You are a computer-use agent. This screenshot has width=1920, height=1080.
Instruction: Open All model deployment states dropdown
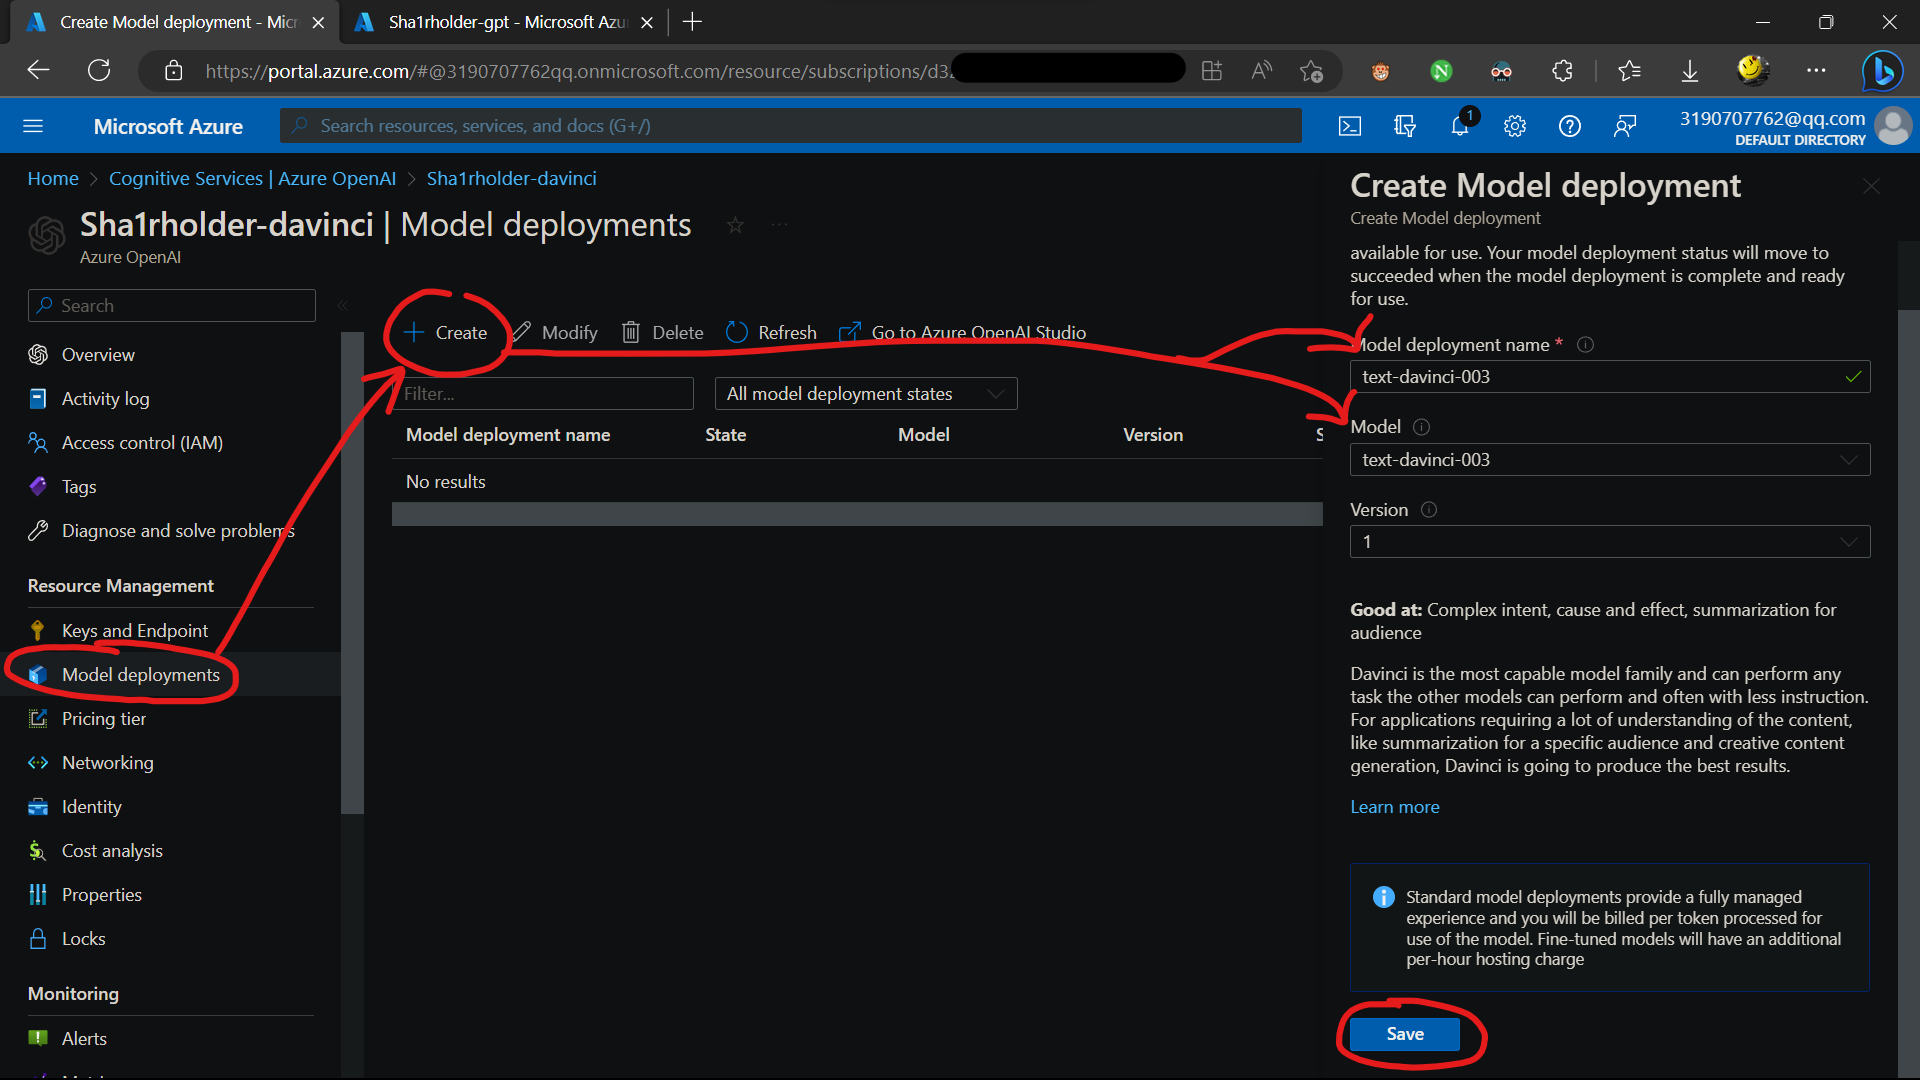coord(865,394)
